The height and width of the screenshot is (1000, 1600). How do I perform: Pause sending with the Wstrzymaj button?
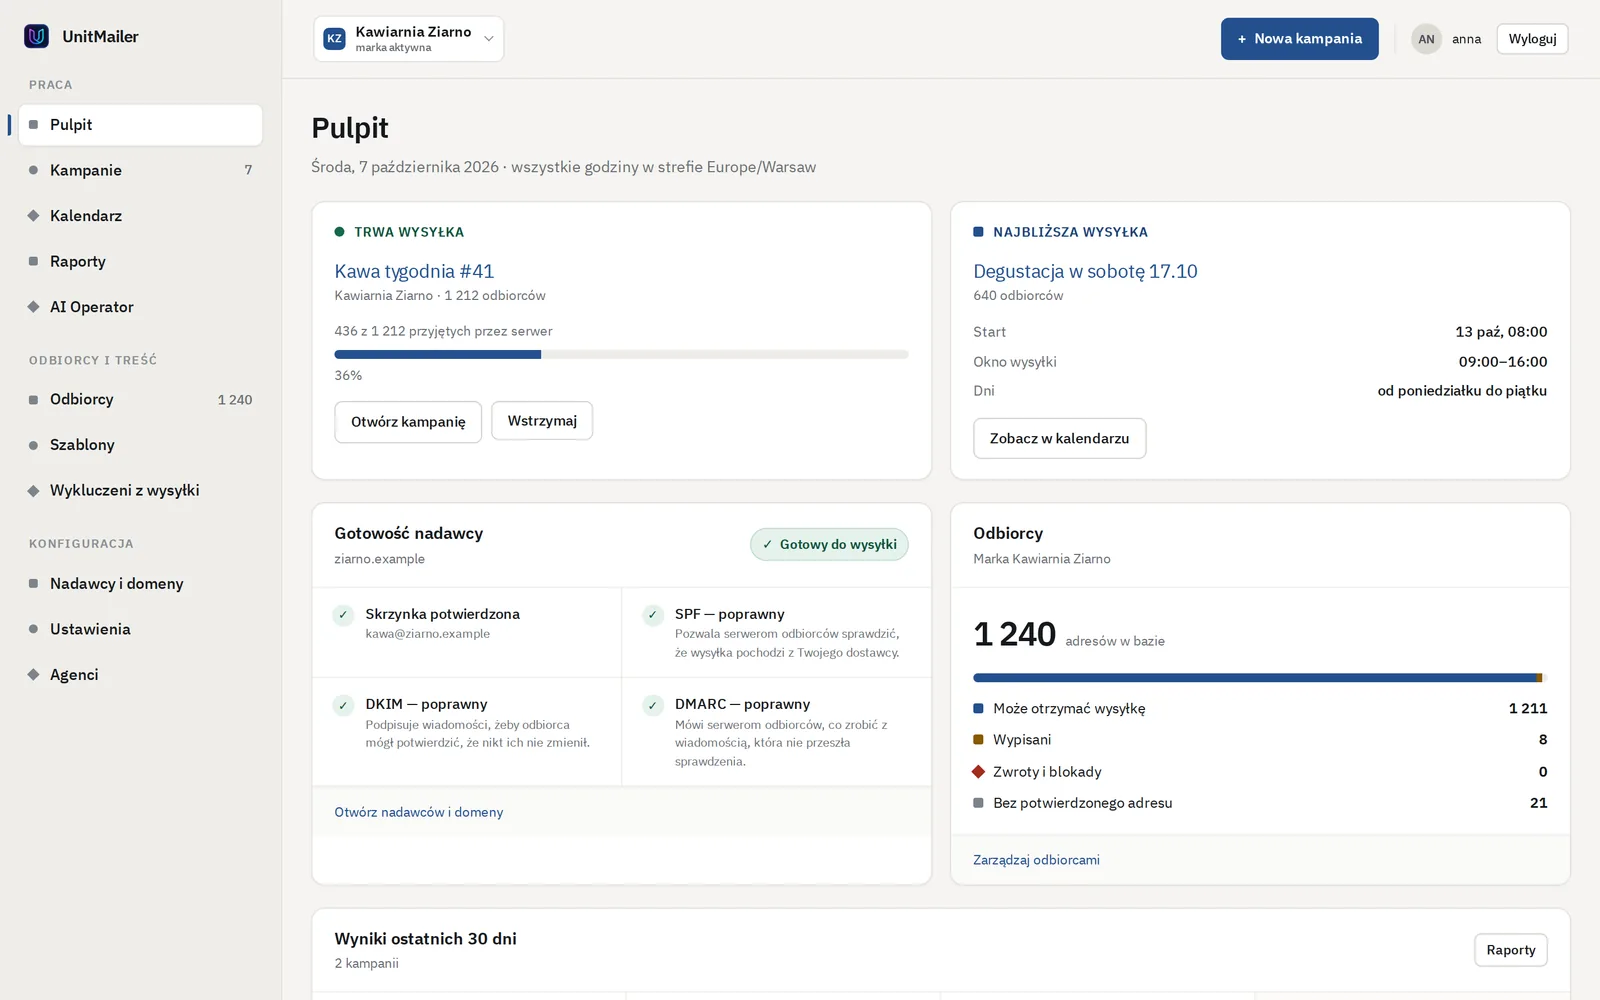click(x=542, y=421)
